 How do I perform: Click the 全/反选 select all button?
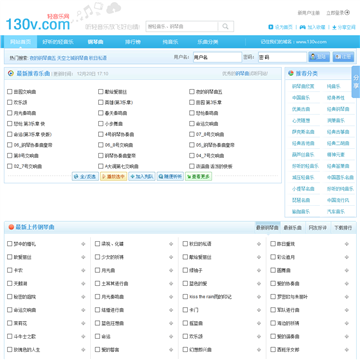[85, 177]
